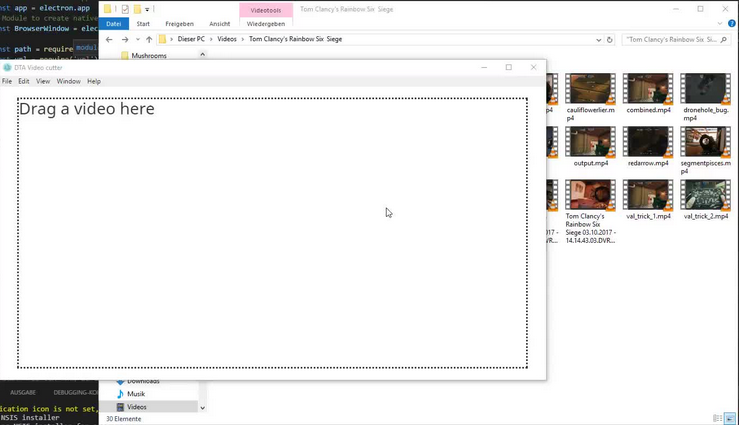The image size is (739, 425).
Task: Select the output.mp4 video file
Action: pos(591,147)
